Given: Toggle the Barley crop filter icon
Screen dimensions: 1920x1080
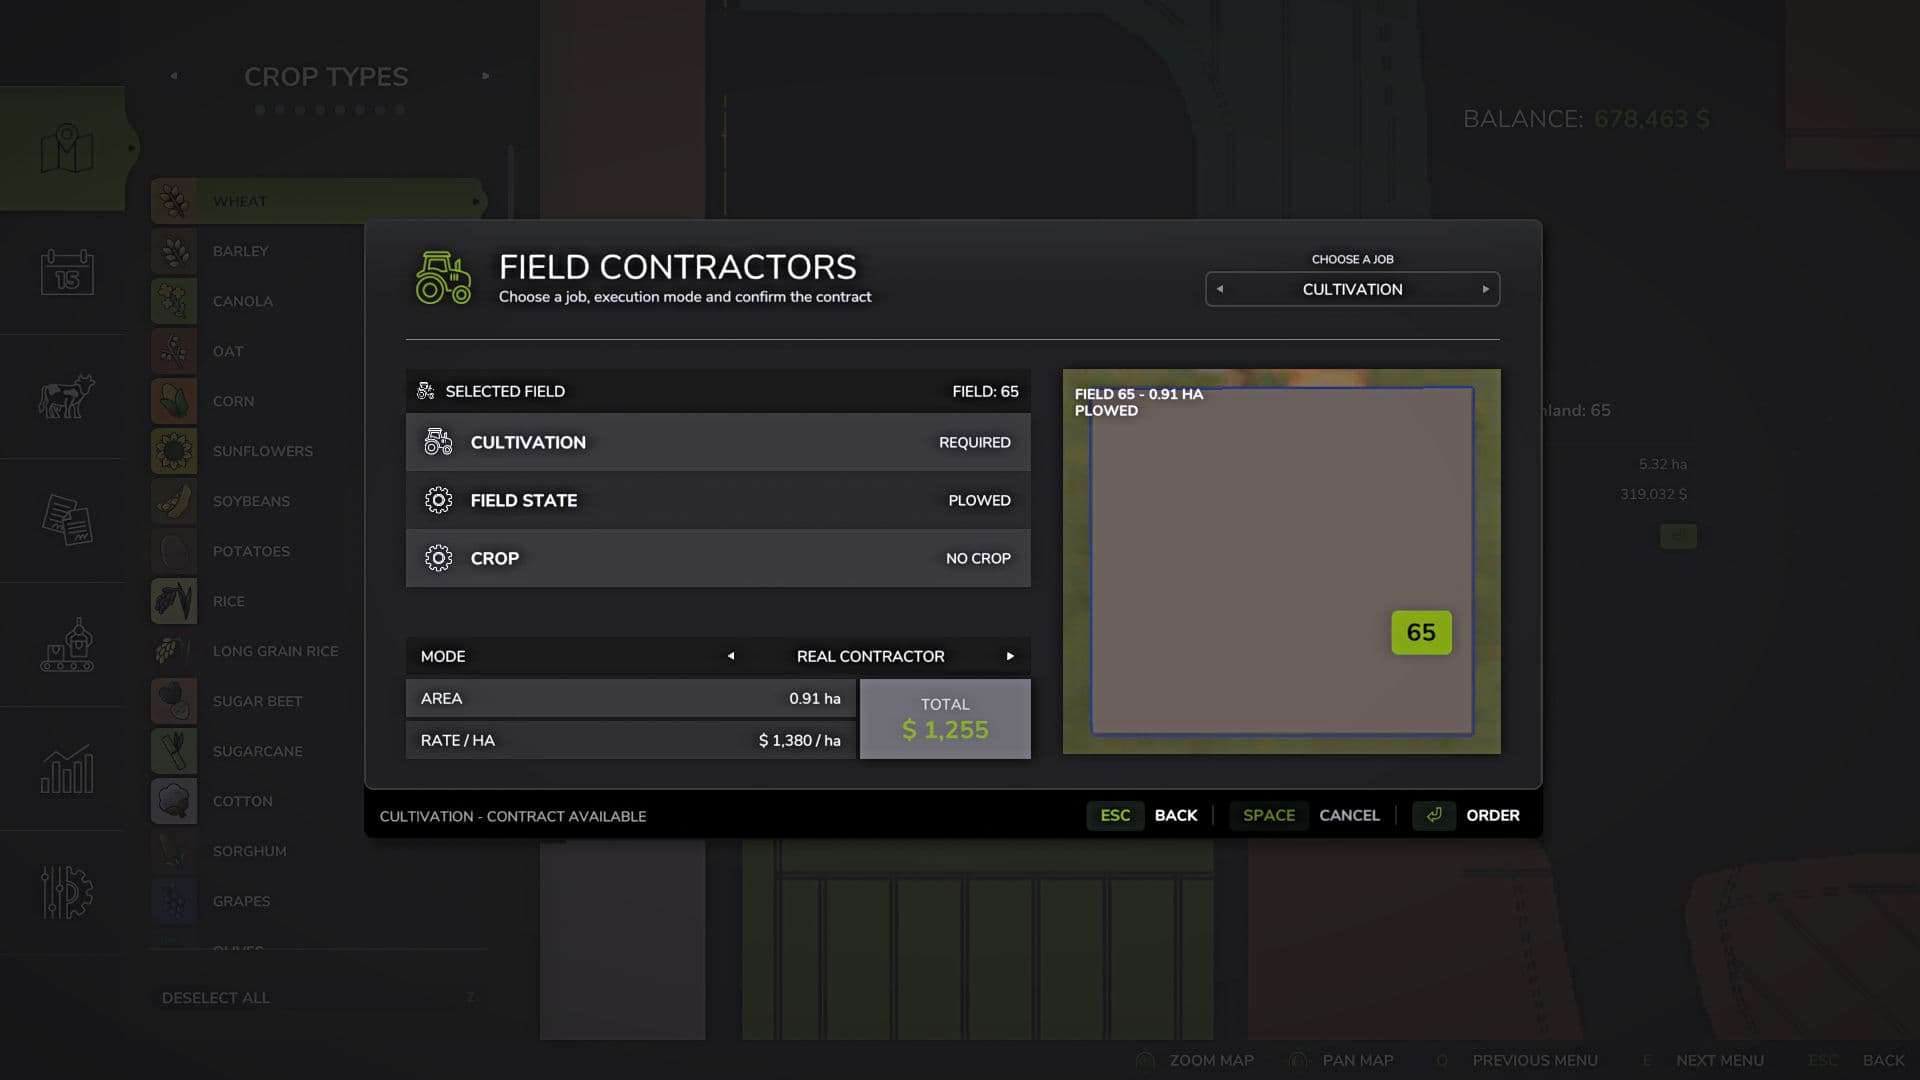Looking at the screenshot, I should tap(174, 251).
